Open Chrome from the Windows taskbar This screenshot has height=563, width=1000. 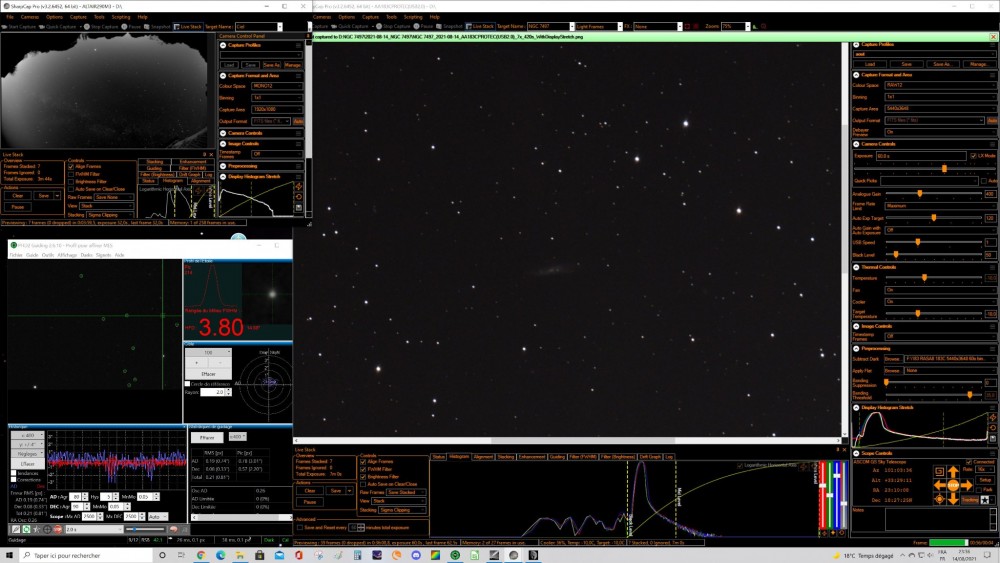tap(200, 555)
